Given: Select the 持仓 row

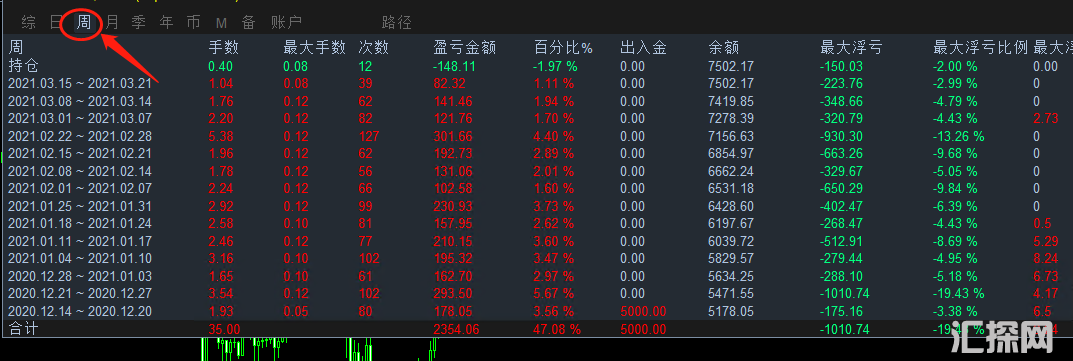Looking at the screenshot, I should tap(536, 66).
